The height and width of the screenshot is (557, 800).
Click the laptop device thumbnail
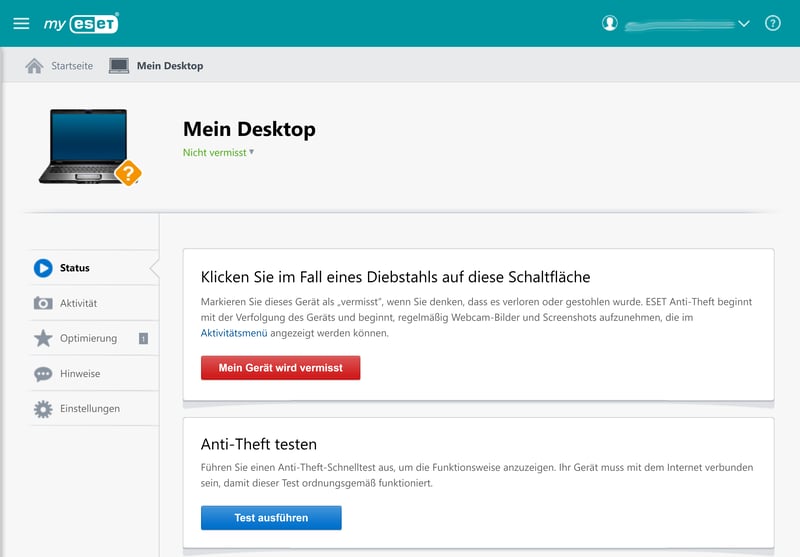84,146
